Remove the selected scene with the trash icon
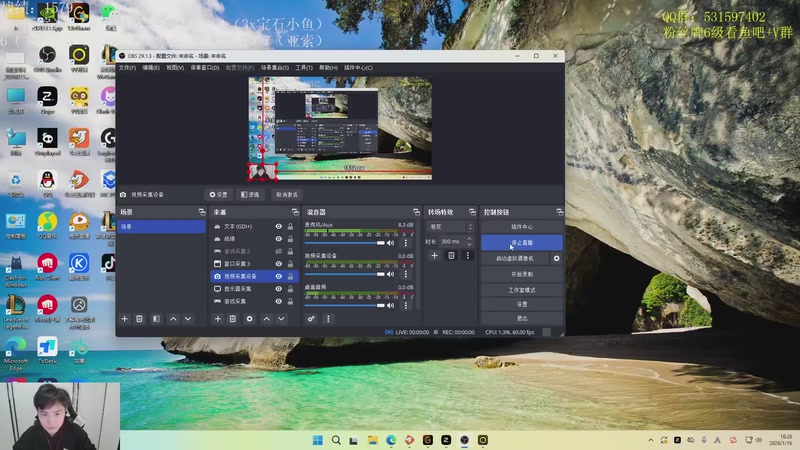The height and width of the screenshot is (450, 800). (x=140, y=318)
